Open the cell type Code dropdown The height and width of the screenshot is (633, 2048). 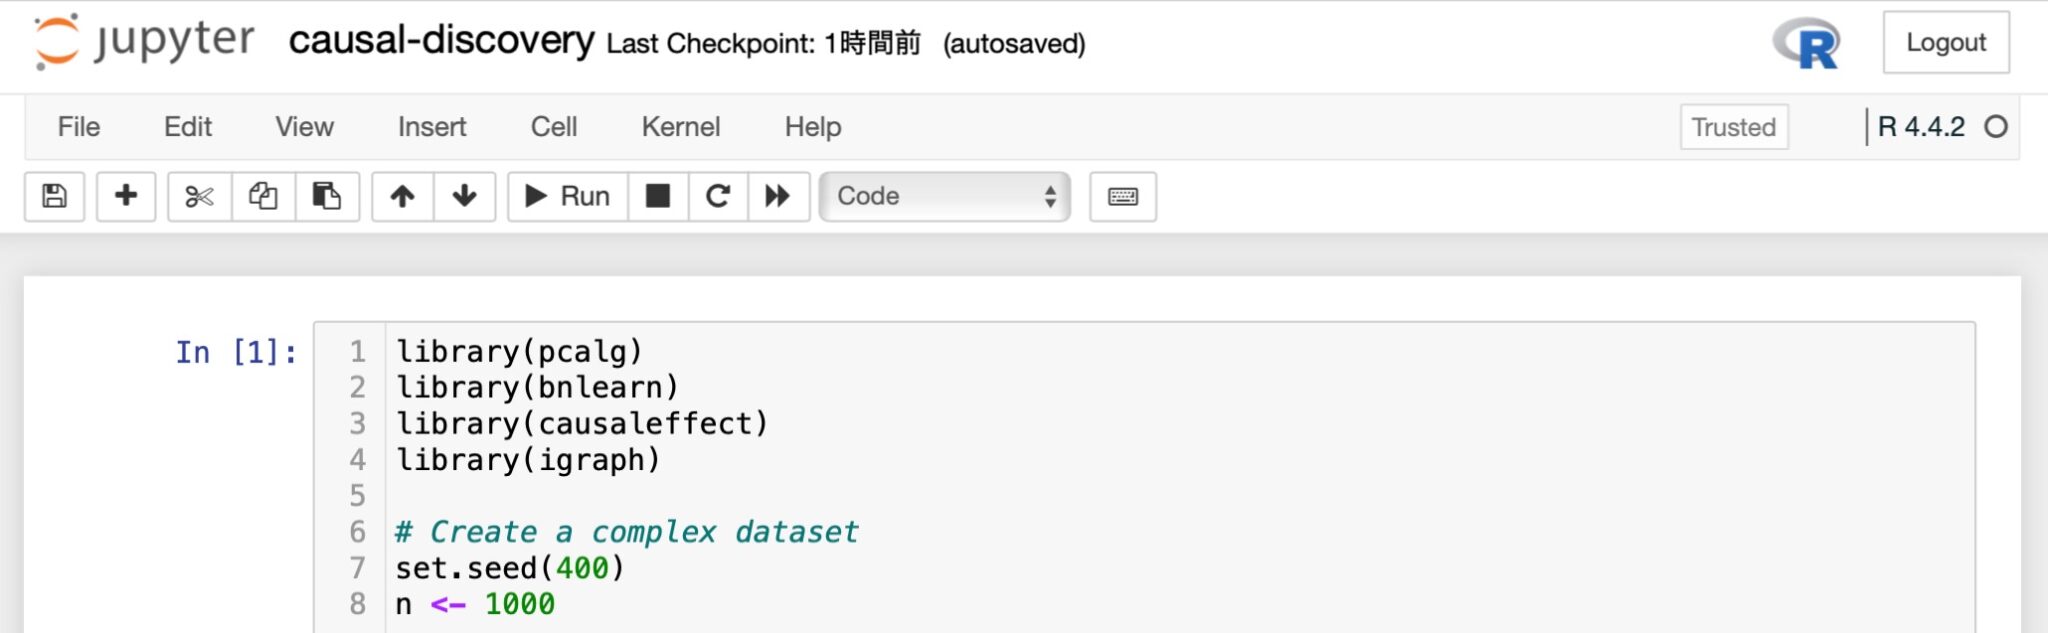click(944, 196)
